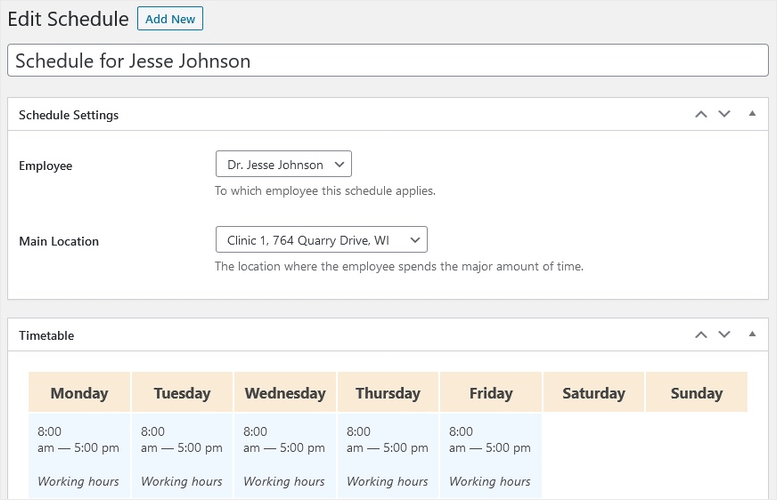
Task: Collapse the Timetable panel triangle
Action: tap(752, 334)
